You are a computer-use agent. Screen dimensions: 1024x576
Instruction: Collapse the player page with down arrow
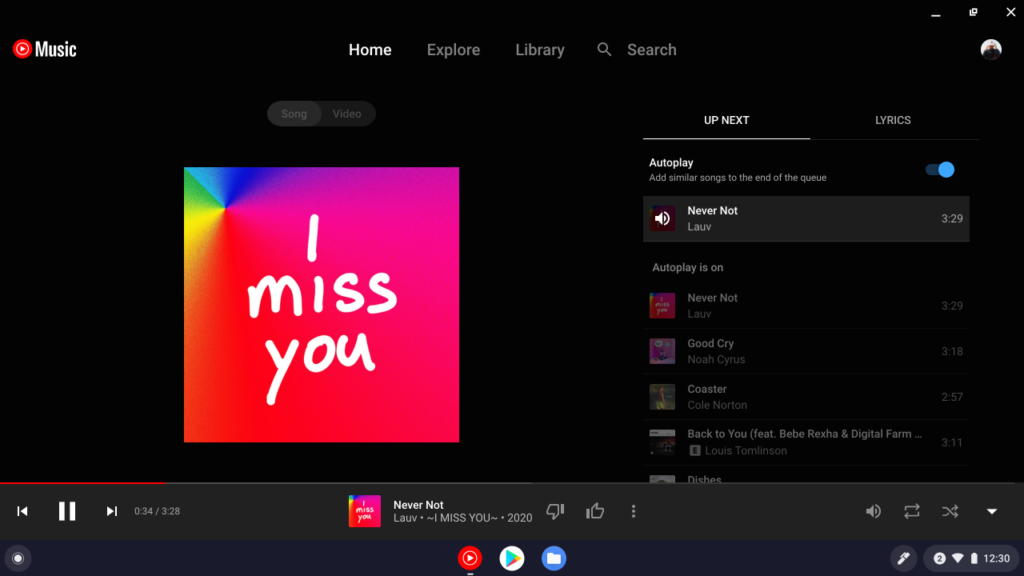(x=992, y=511)
